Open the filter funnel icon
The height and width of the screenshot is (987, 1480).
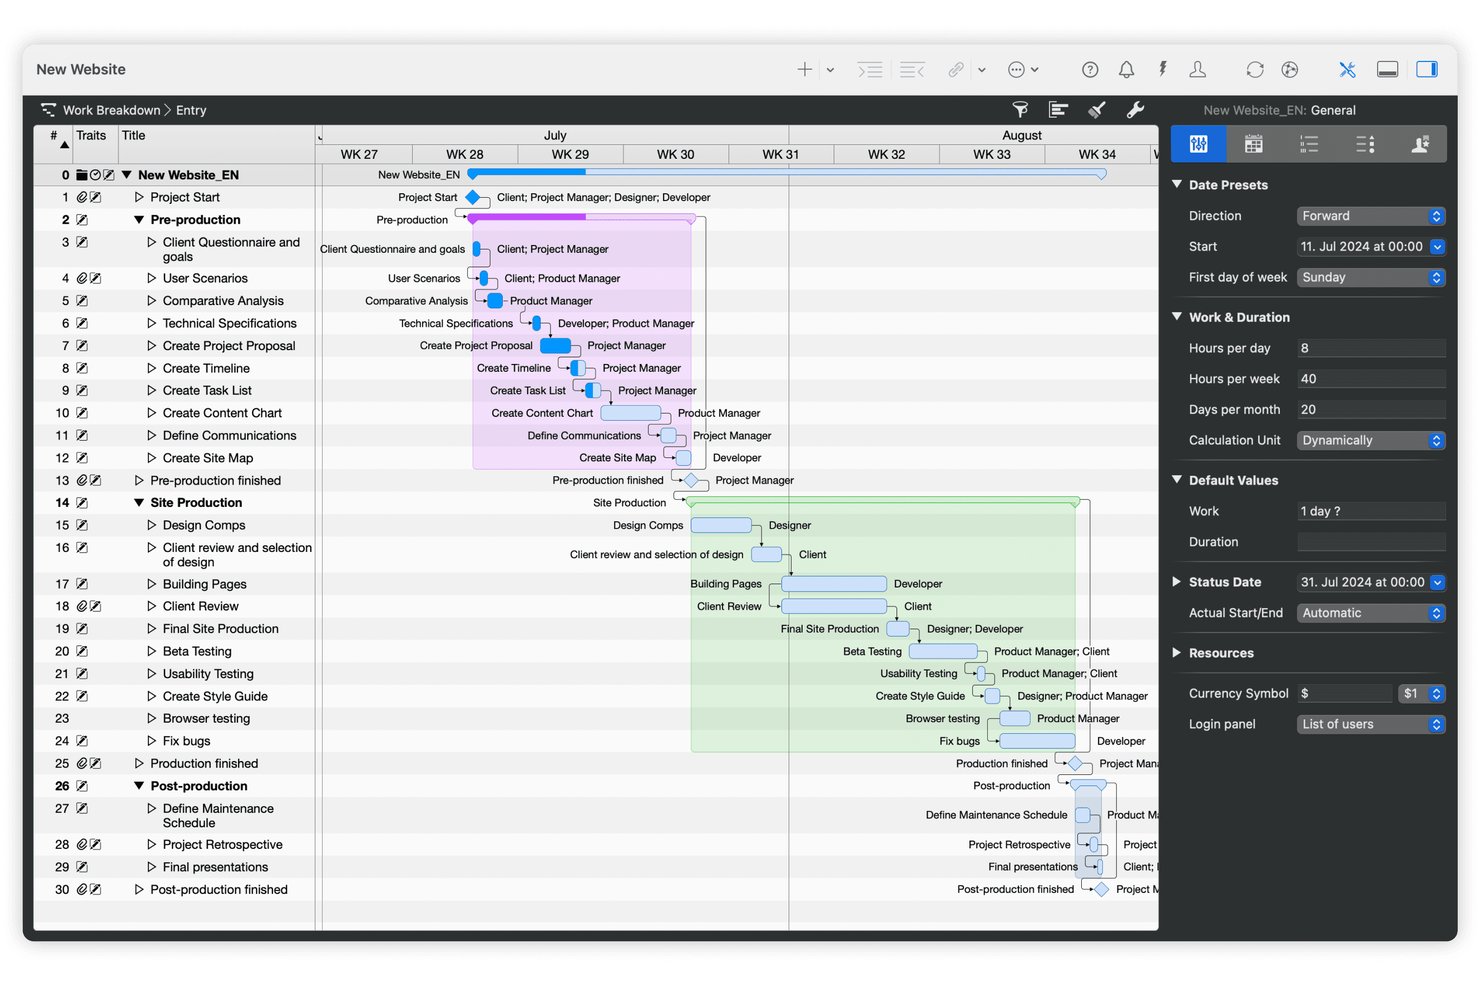tap(1020, 110)
